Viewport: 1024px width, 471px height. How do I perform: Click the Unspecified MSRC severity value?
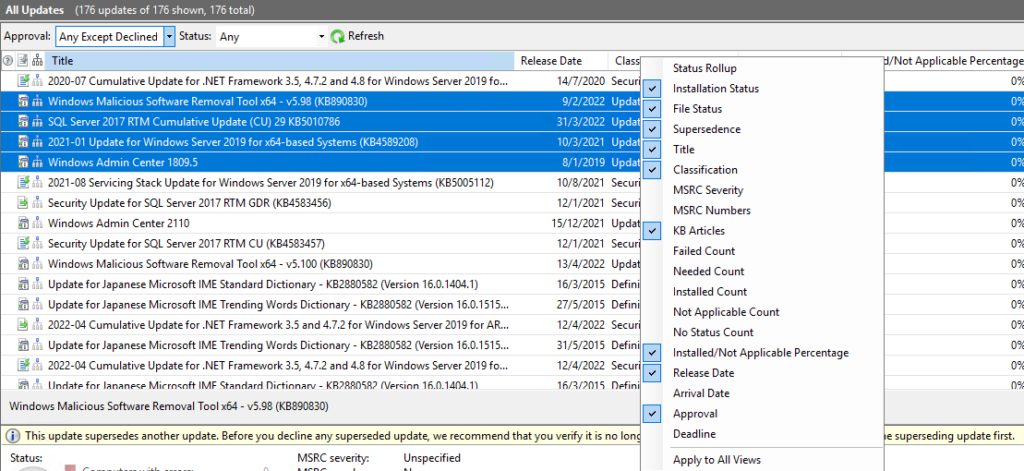432,458
